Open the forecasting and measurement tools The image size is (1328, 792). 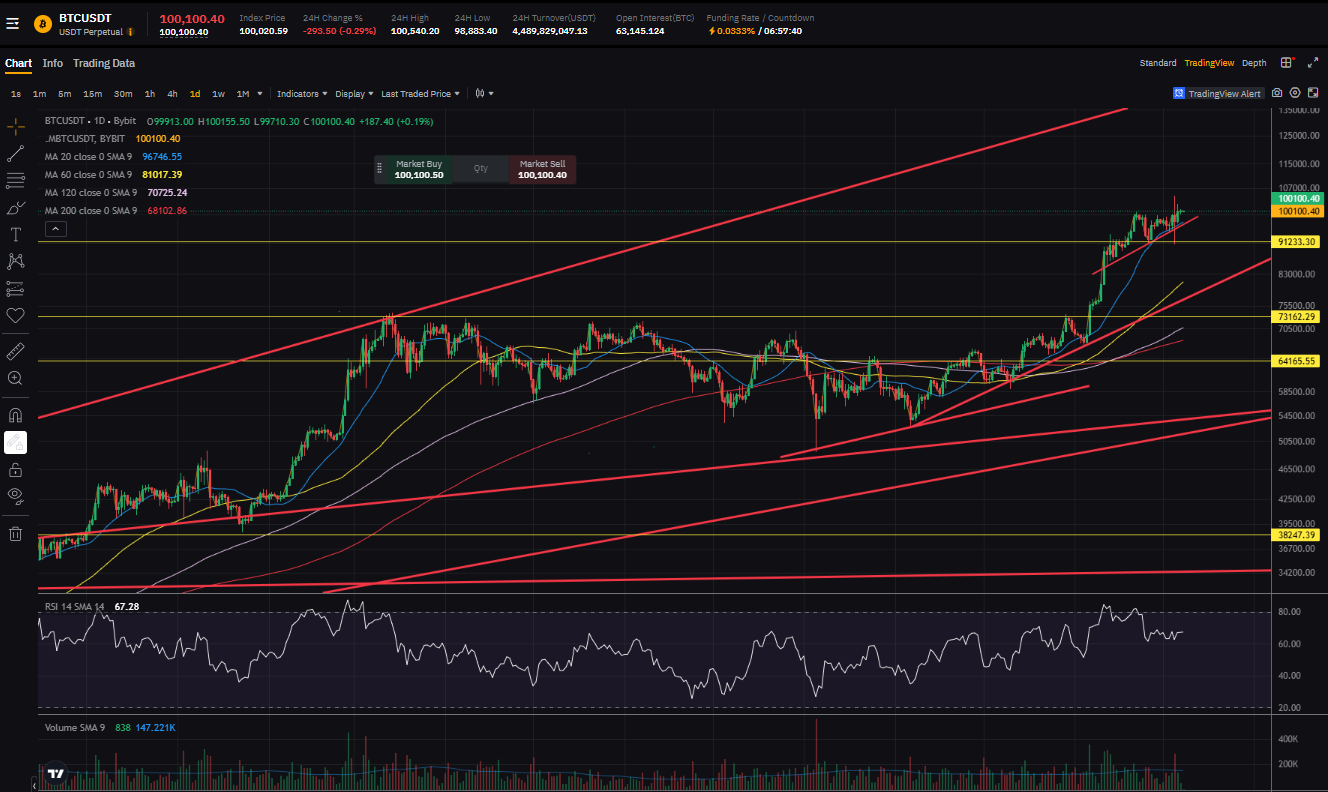point(15,289)
